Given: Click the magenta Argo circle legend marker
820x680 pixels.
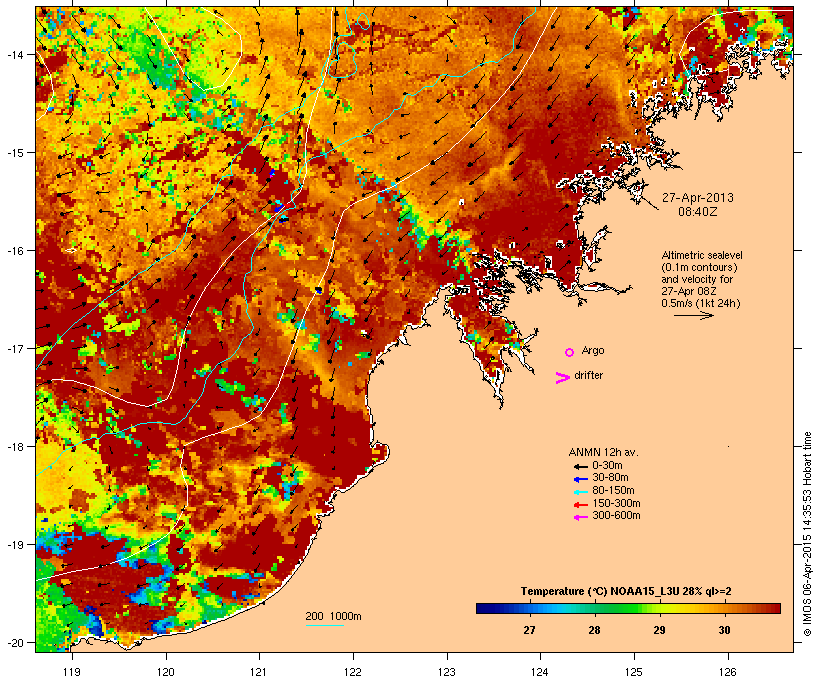Looking at the screenshot, I should point(570,352).
